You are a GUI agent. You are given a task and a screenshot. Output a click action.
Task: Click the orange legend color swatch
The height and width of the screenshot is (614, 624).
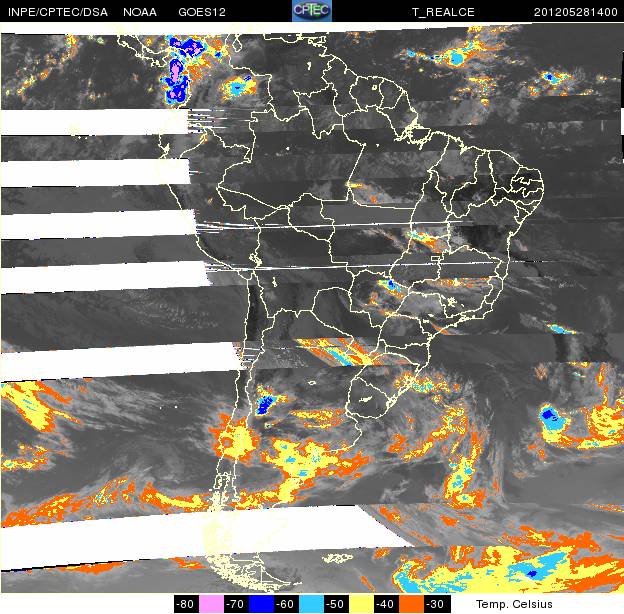[x=411, y=604]
